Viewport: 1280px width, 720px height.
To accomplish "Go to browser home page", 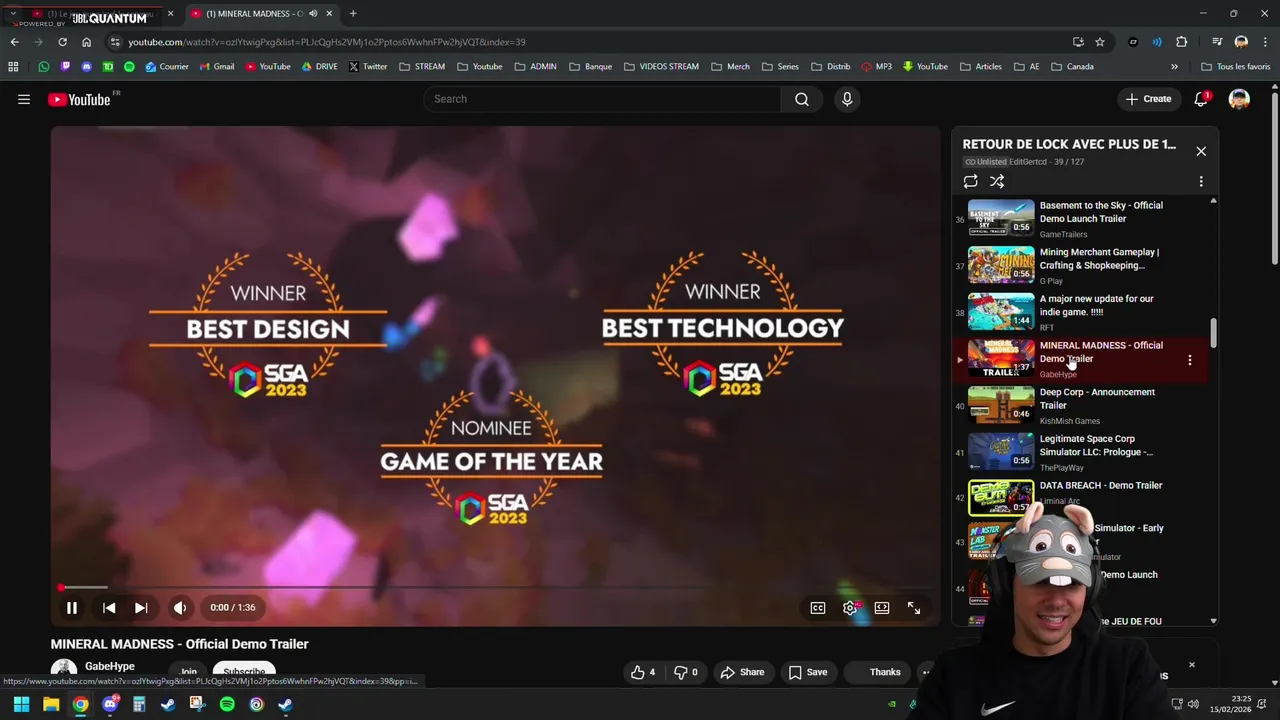I will coord(86,42).
